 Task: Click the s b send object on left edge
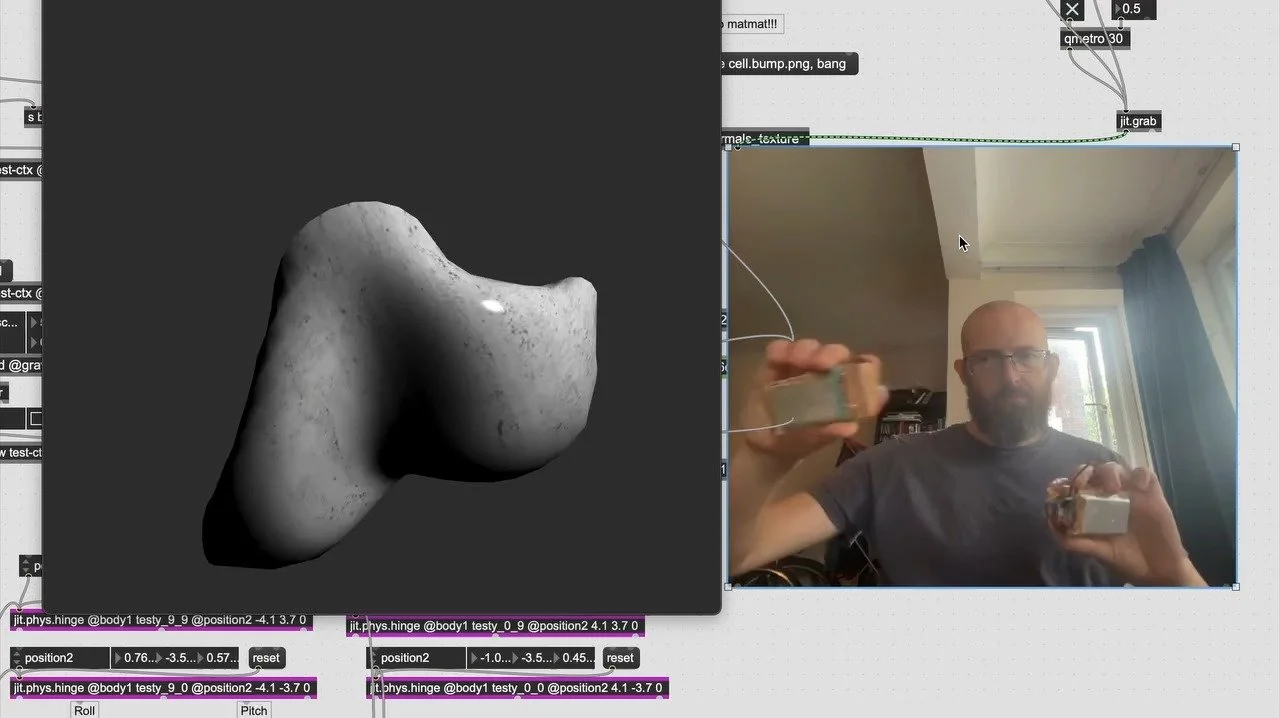pos(33,117)
